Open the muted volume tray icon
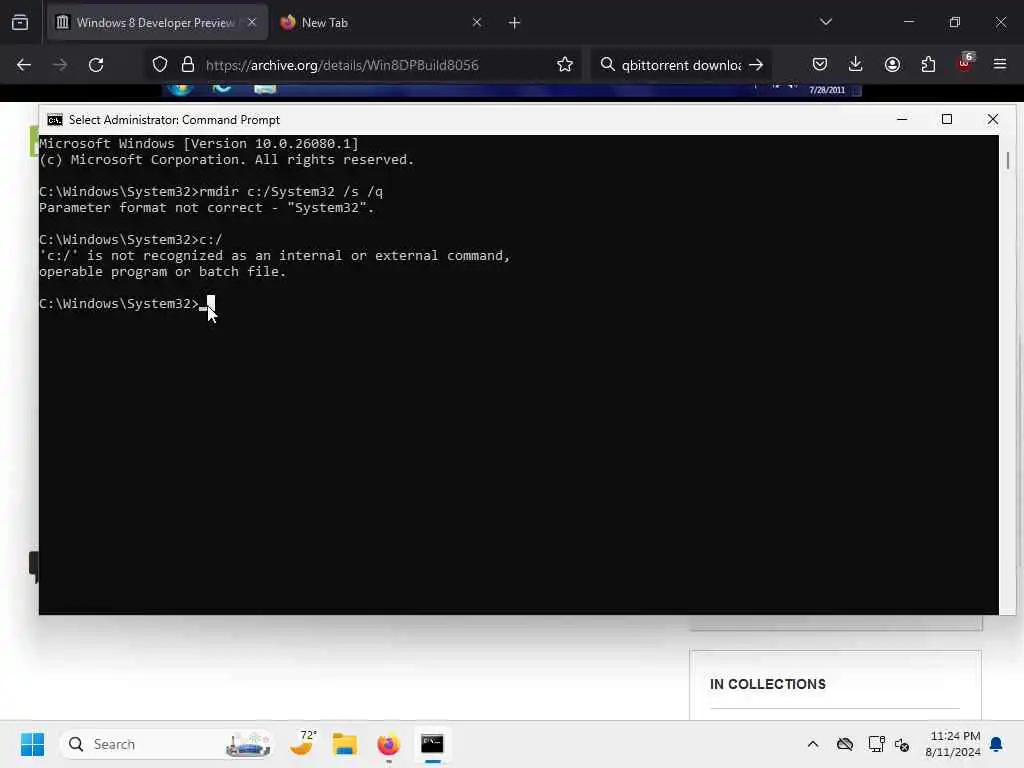 click(x=902, y=744)
